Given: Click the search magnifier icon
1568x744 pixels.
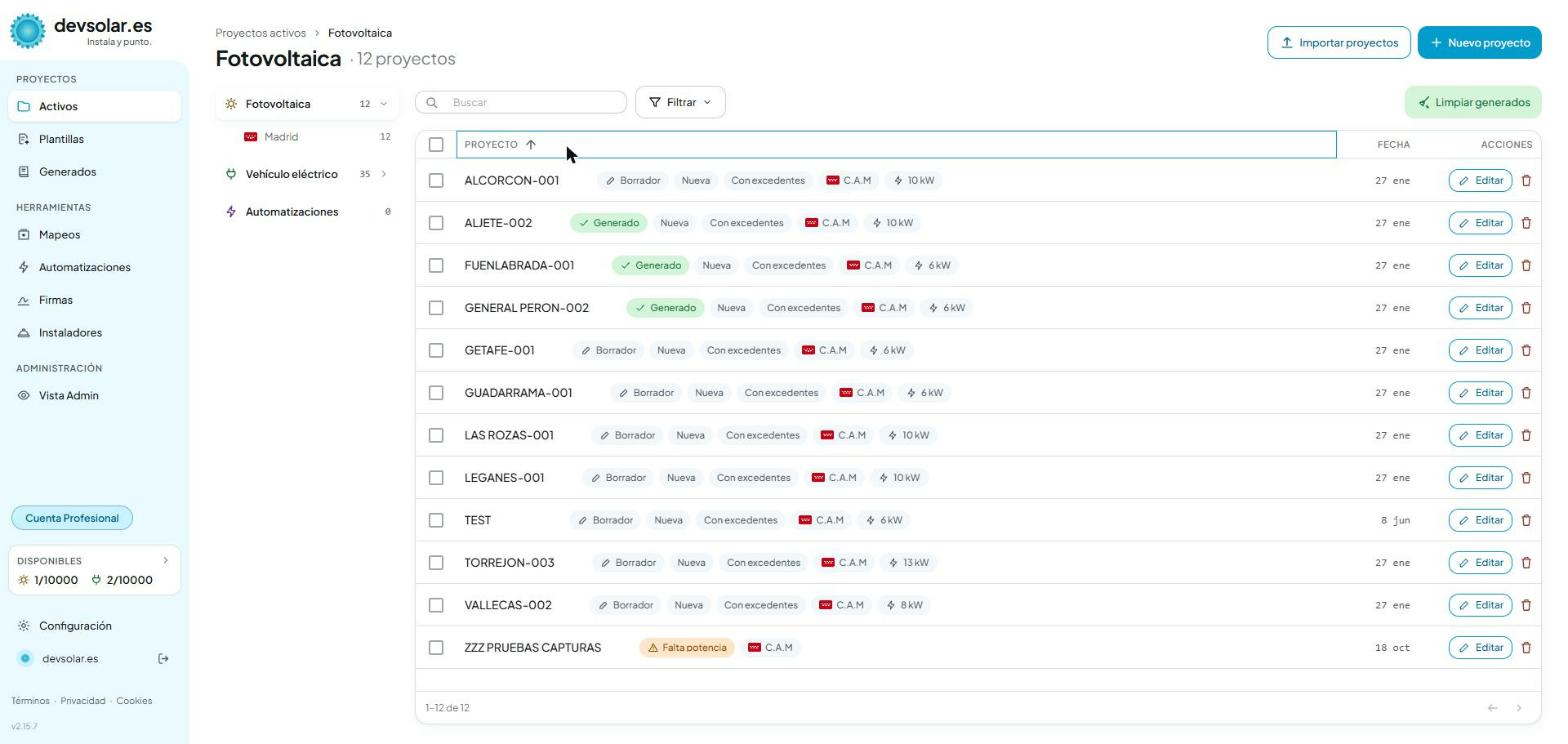Looking at the screenshot, I should [x=433, y=103].
